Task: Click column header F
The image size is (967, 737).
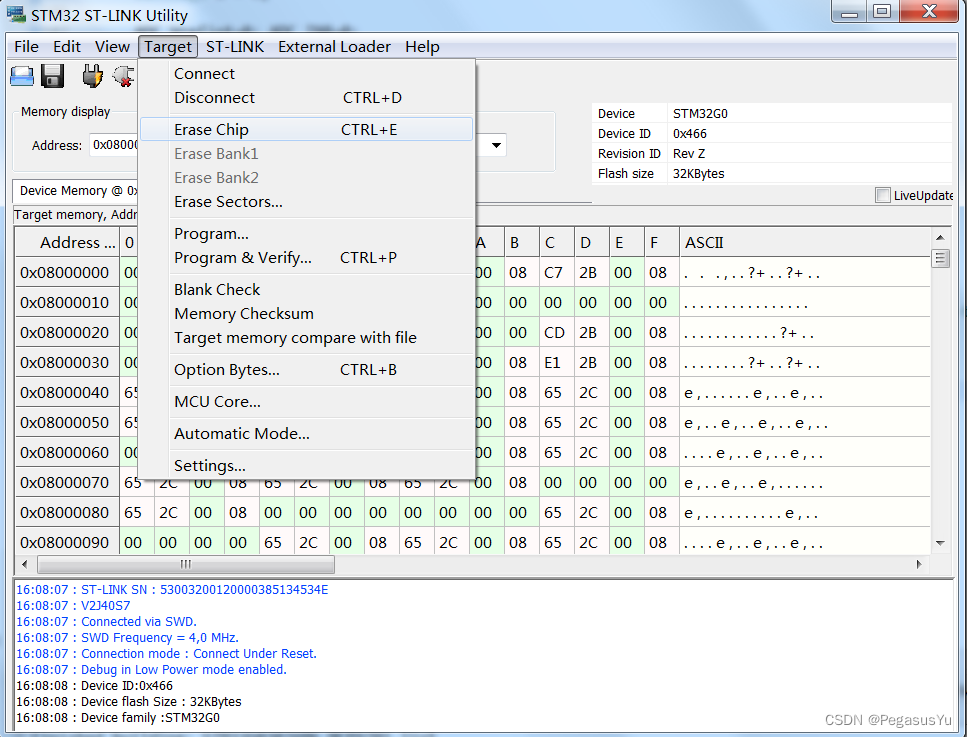Action: [662, 243]
